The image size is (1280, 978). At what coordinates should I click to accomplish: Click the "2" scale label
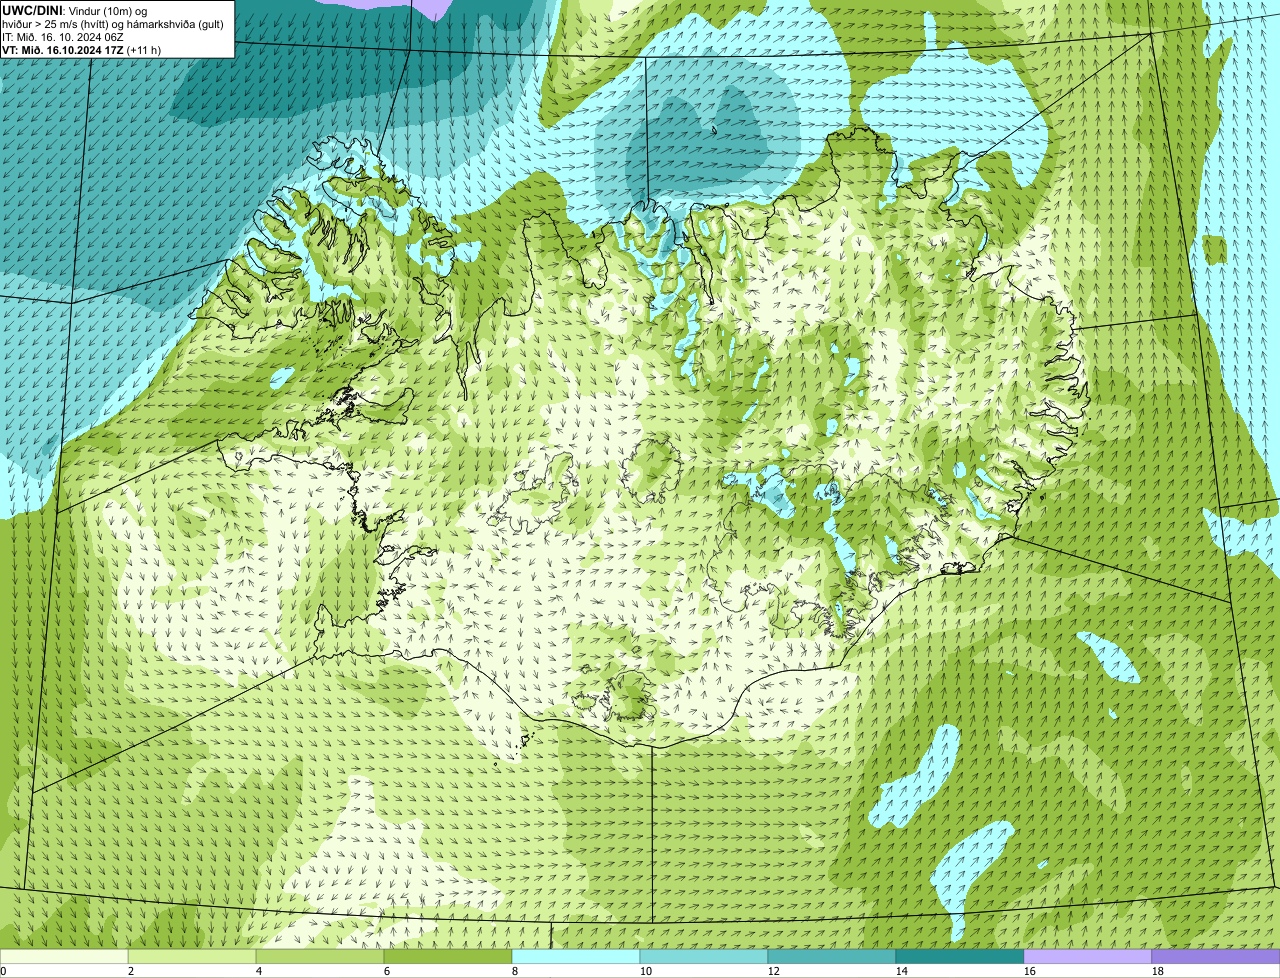[131, 971]
